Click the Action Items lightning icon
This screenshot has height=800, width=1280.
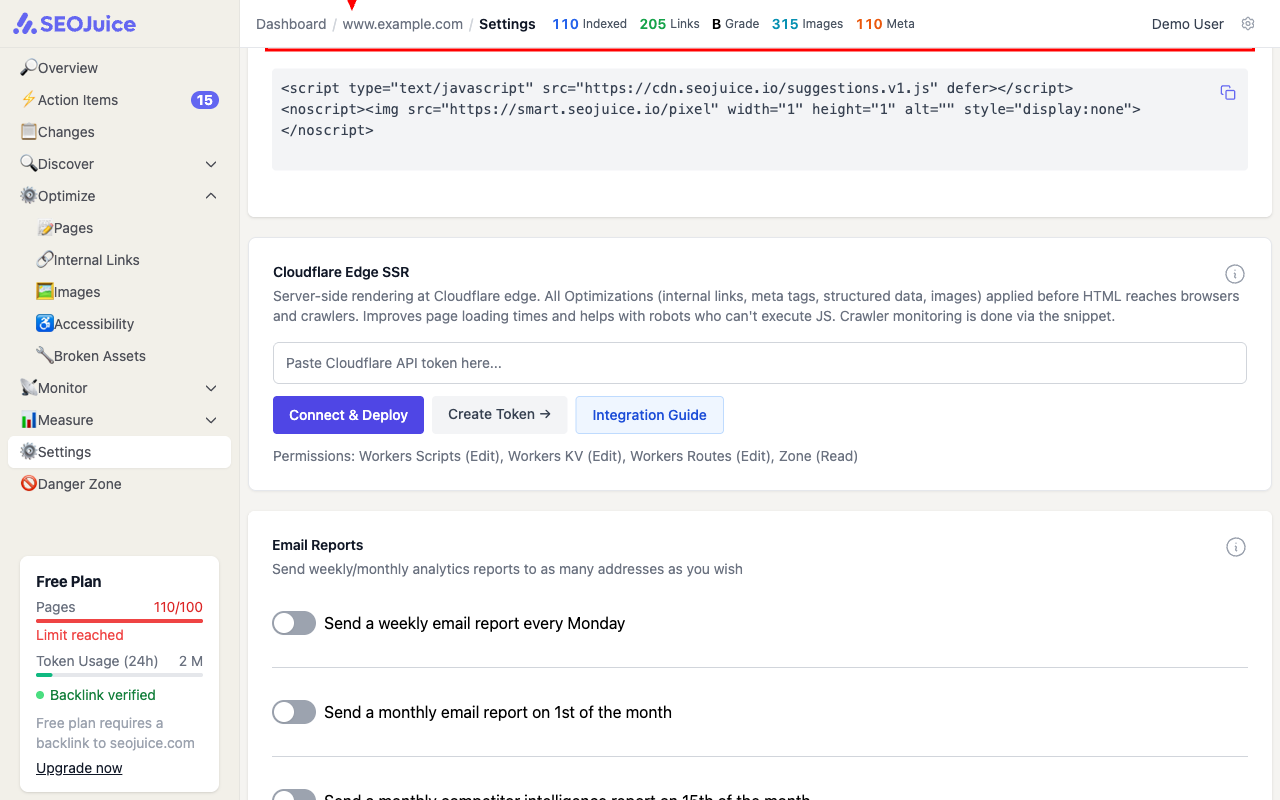coord(29,100)
